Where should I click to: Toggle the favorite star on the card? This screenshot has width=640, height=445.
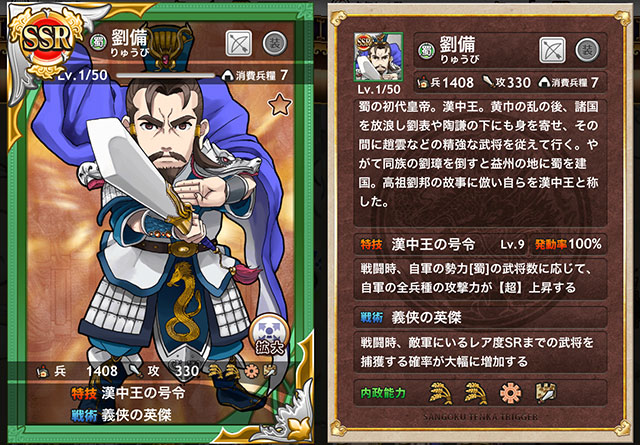[x=280, y=104]
